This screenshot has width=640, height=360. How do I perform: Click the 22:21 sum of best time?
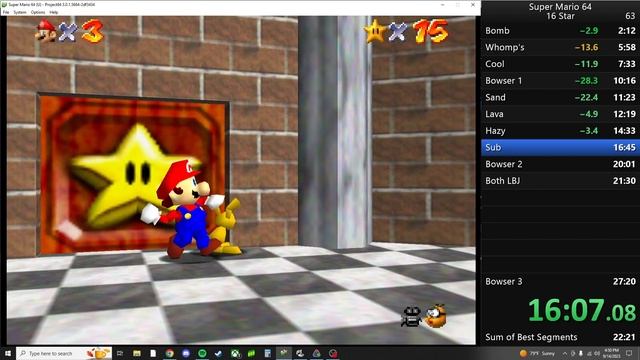(x=624, y=337)
